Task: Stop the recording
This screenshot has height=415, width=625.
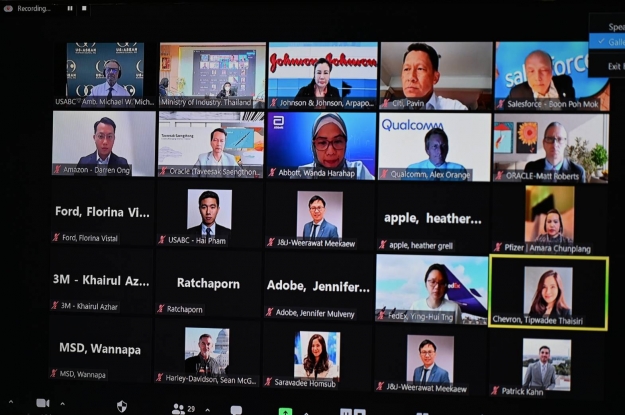Action: coord(84,8)
